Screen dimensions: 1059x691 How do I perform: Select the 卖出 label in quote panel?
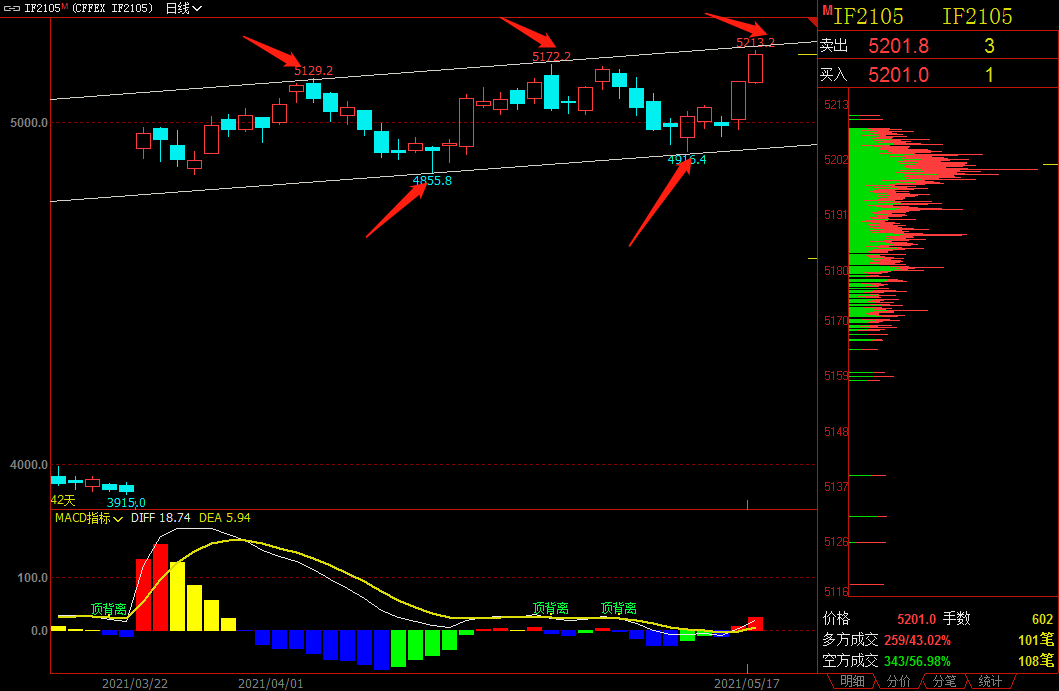tap(833, 46)
